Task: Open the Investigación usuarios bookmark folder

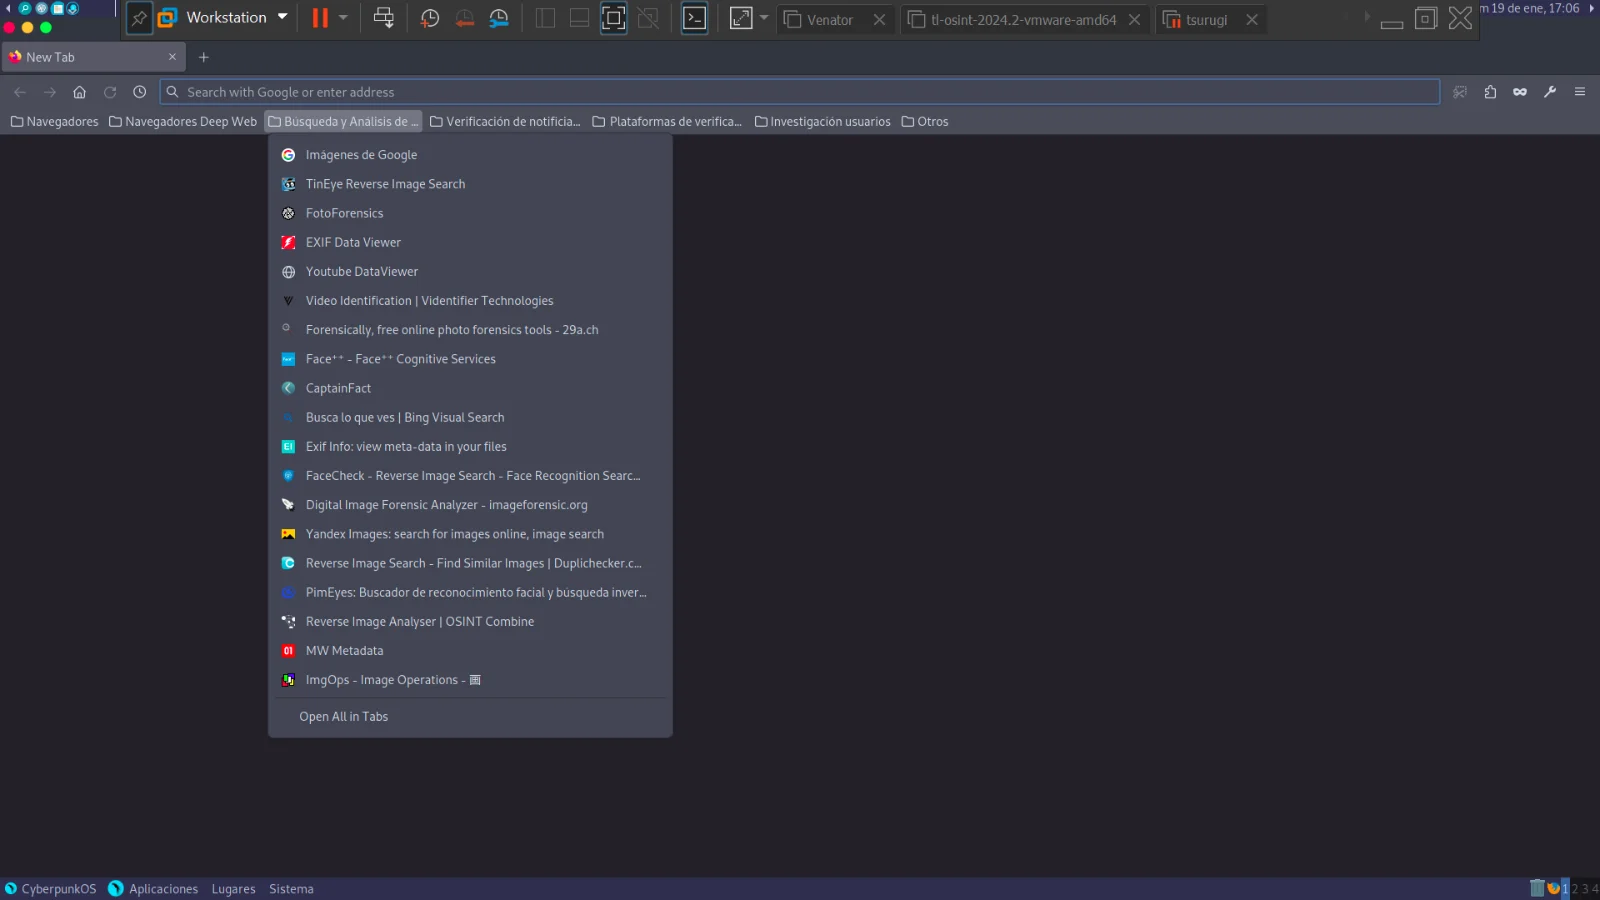Action: click(x=822, y=122)
